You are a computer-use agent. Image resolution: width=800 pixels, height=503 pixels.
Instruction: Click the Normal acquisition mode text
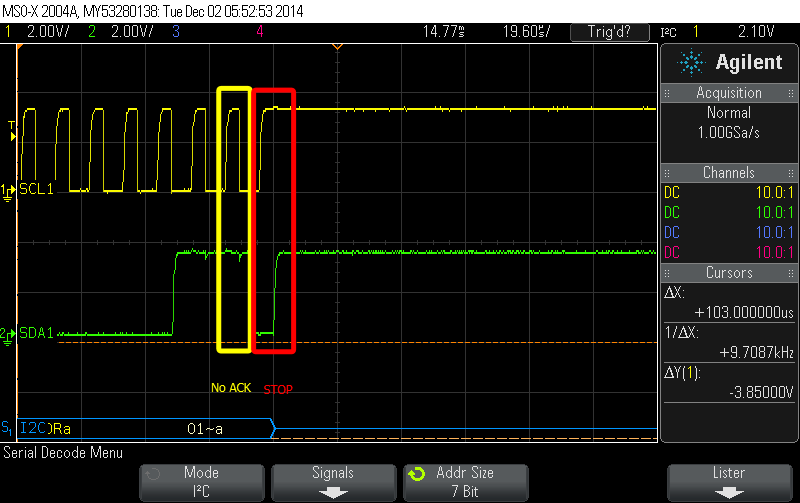(729, 113)
